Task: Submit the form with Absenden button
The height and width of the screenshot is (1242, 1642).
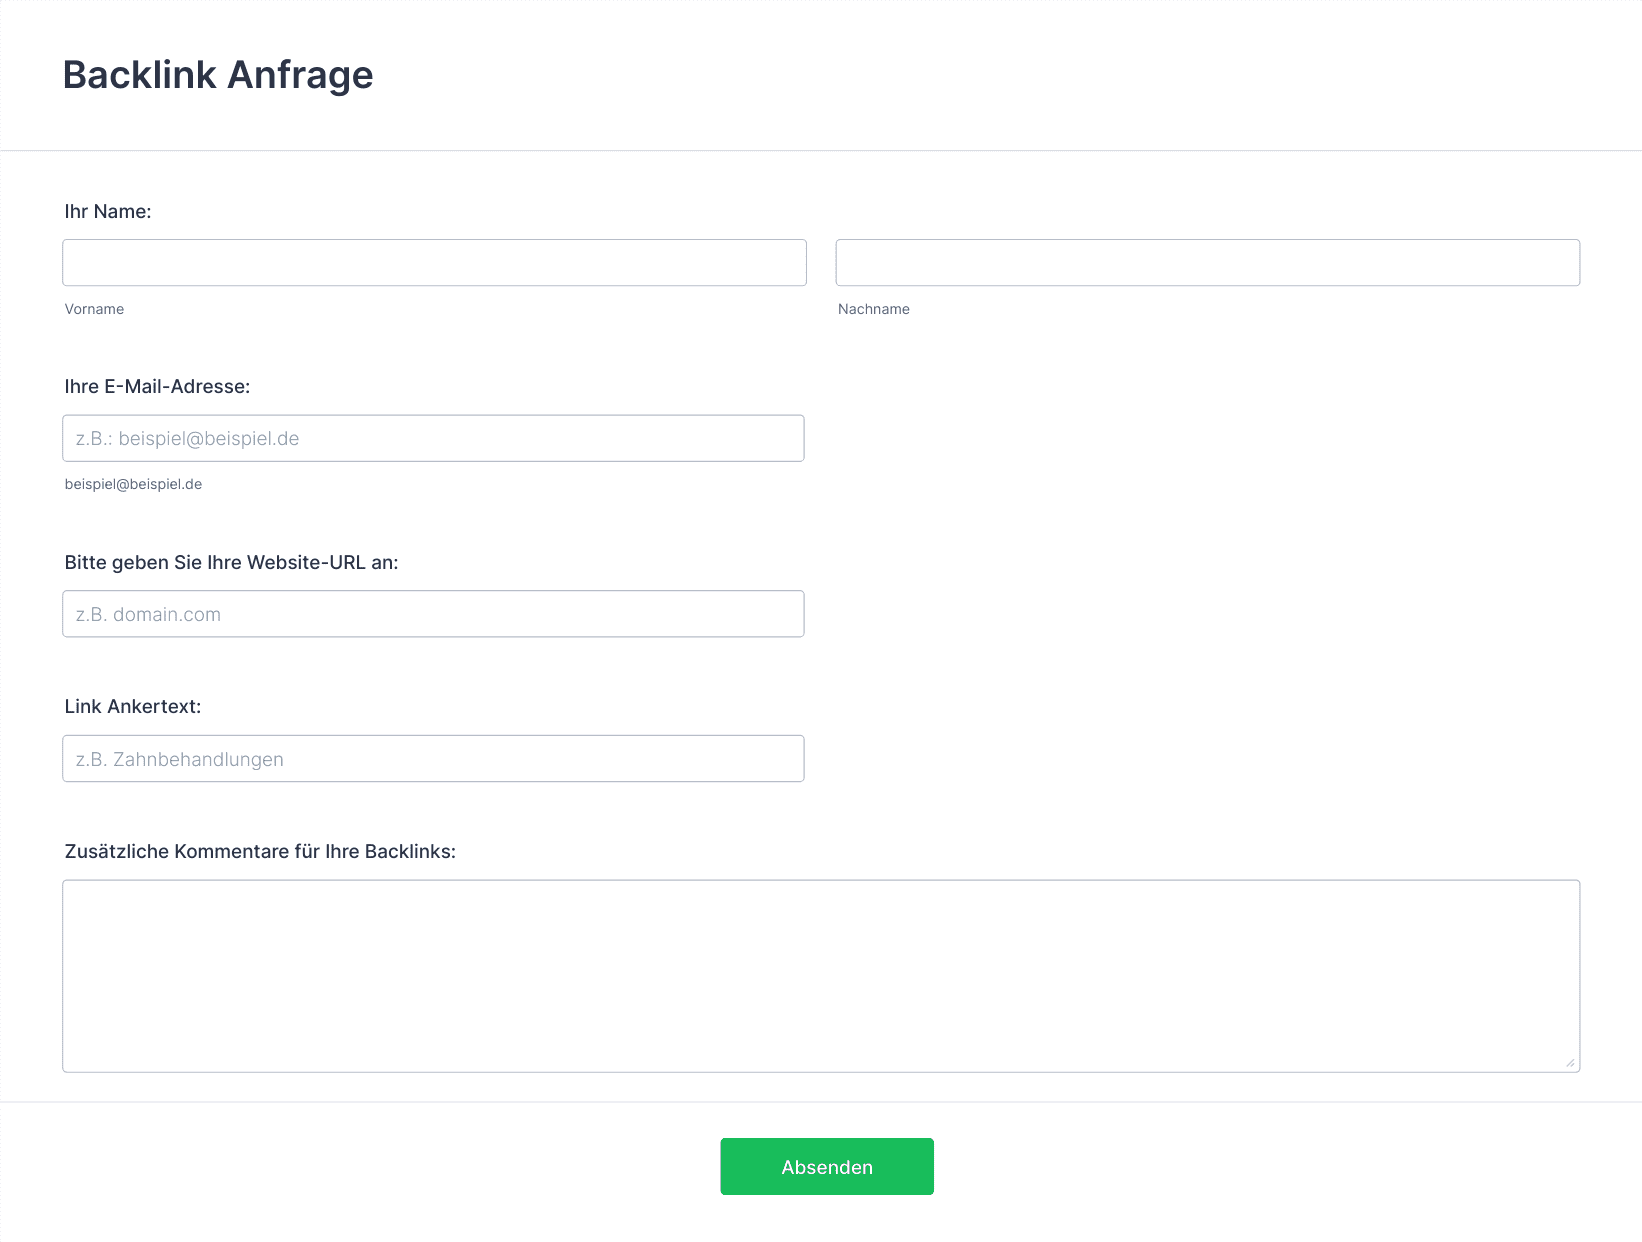Action: click(x=827, y=1167)
